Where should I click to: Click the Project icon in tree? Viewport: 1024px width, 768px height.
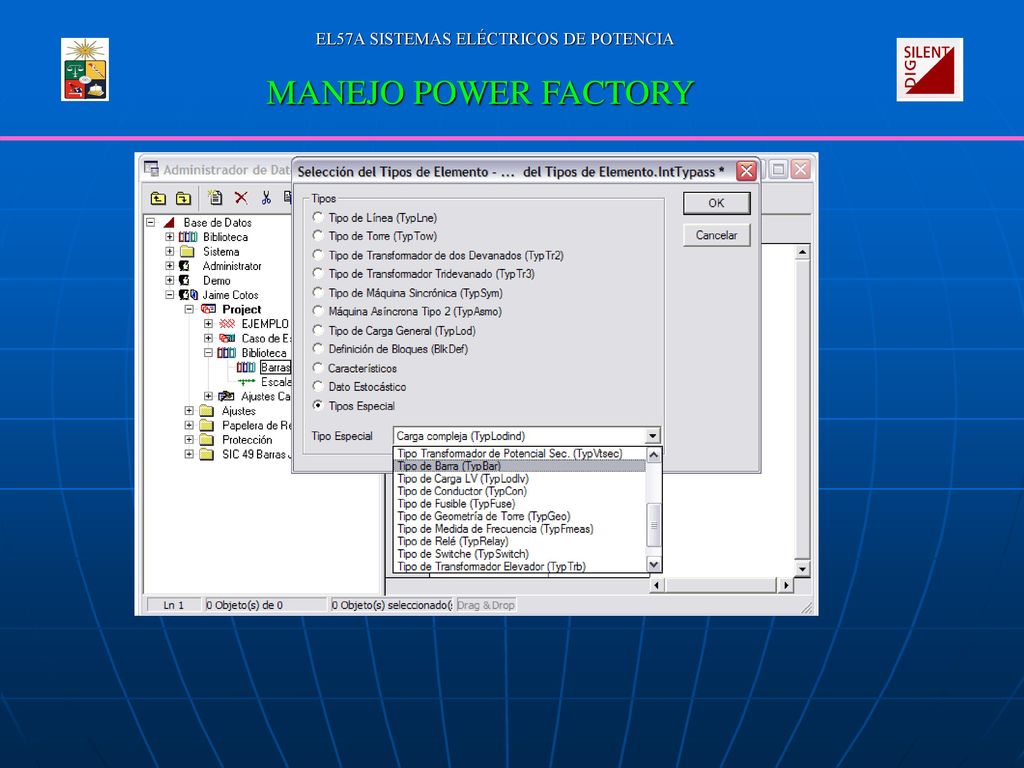coord(209,309)
